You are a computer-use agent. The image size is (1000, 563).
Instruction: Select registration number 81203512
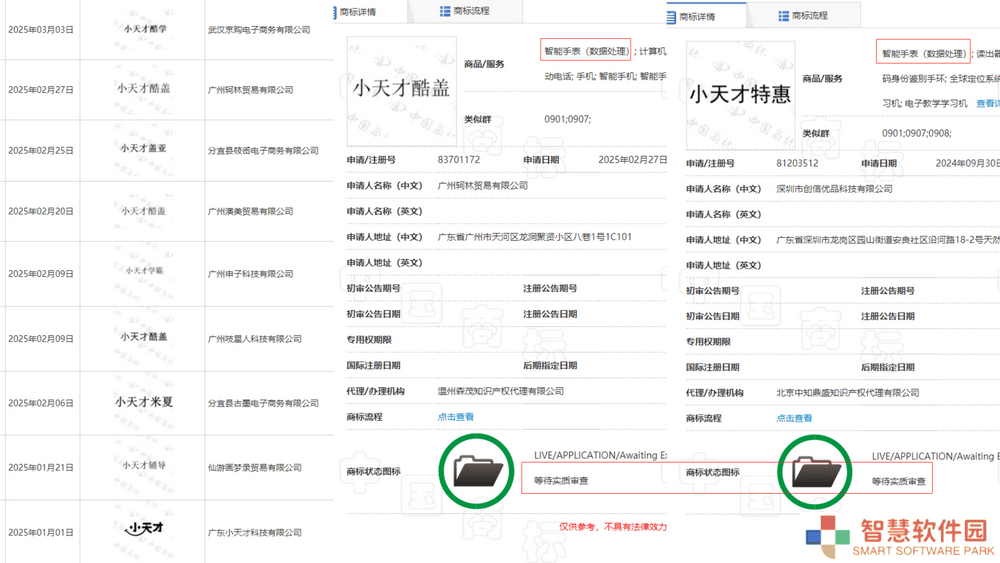click(x=797, y=163)
